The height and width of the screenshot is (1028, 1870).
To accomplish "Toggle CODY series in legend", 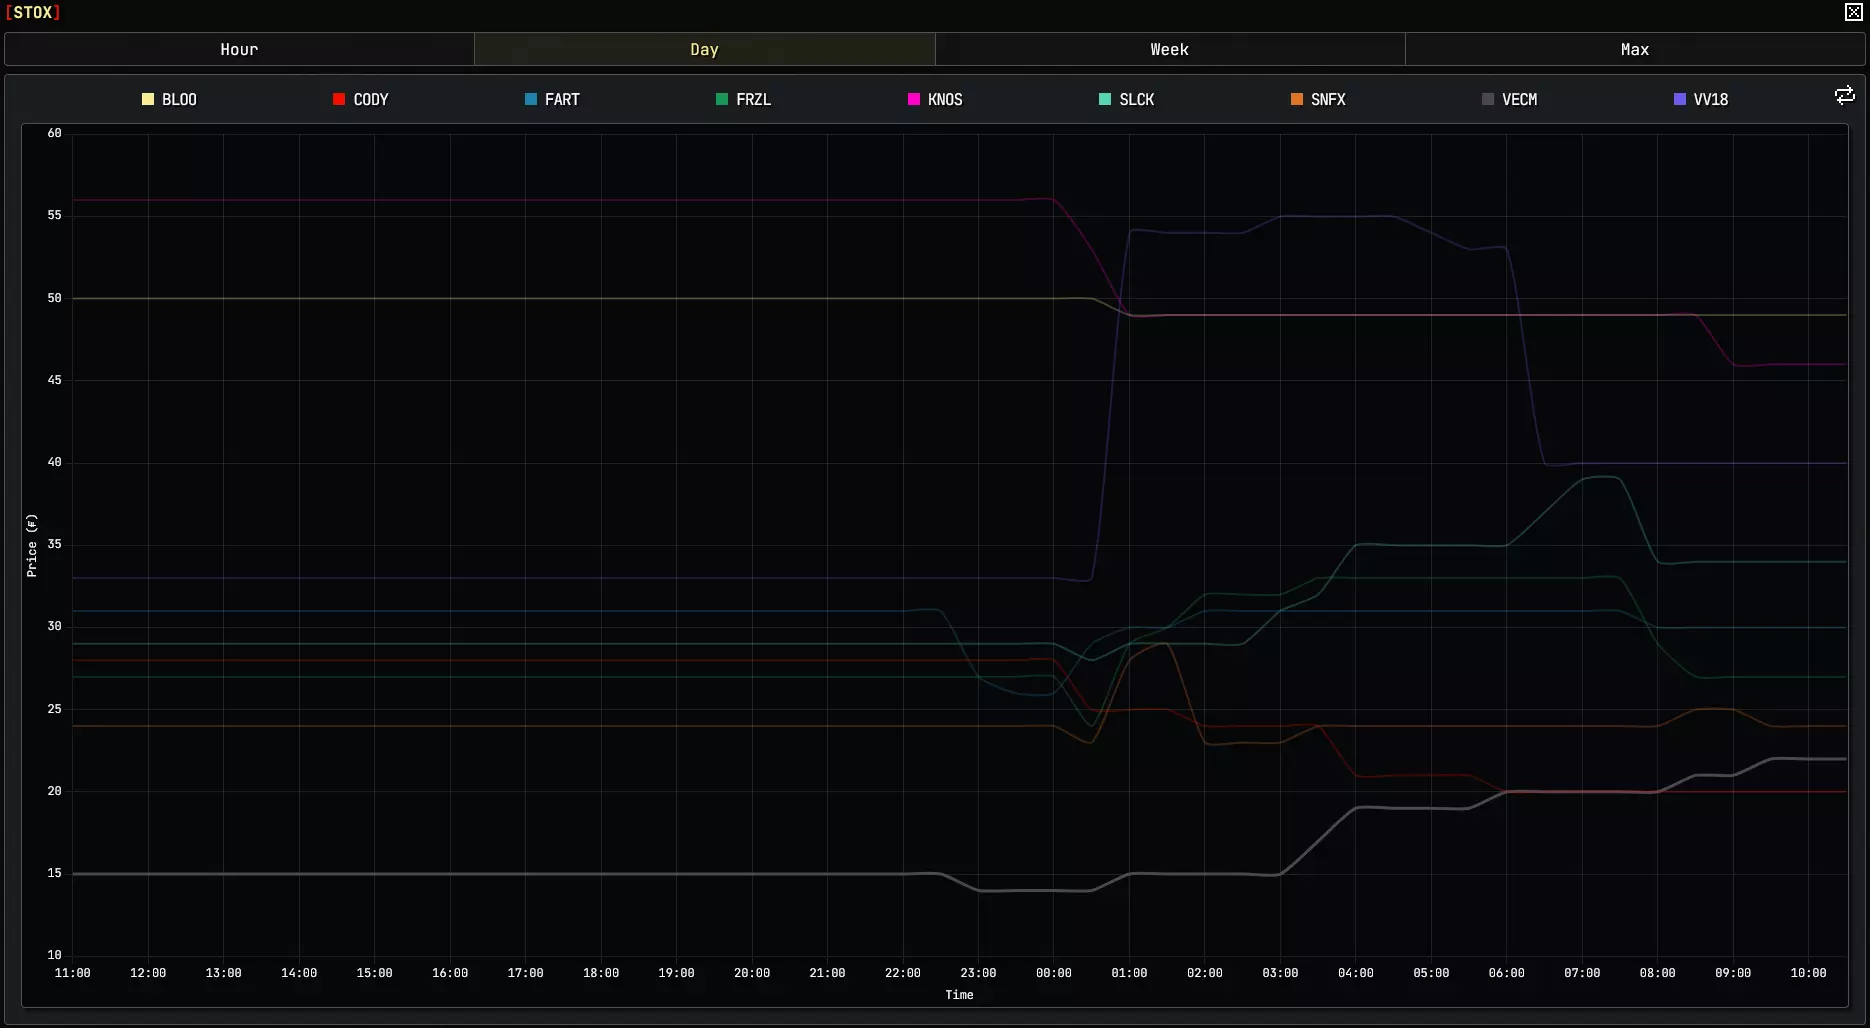I will click(361, 99).
